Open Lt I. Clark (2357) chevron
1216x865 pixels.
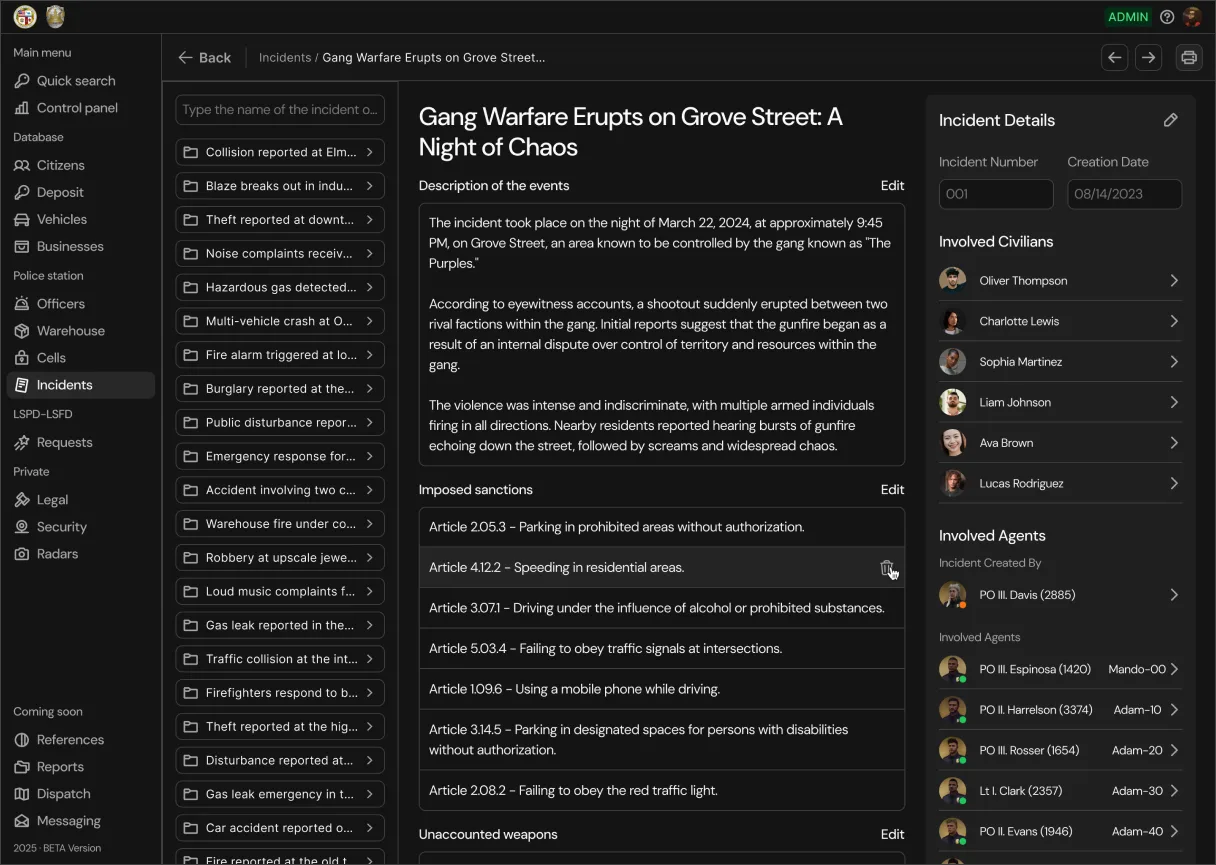(1174, 791)
